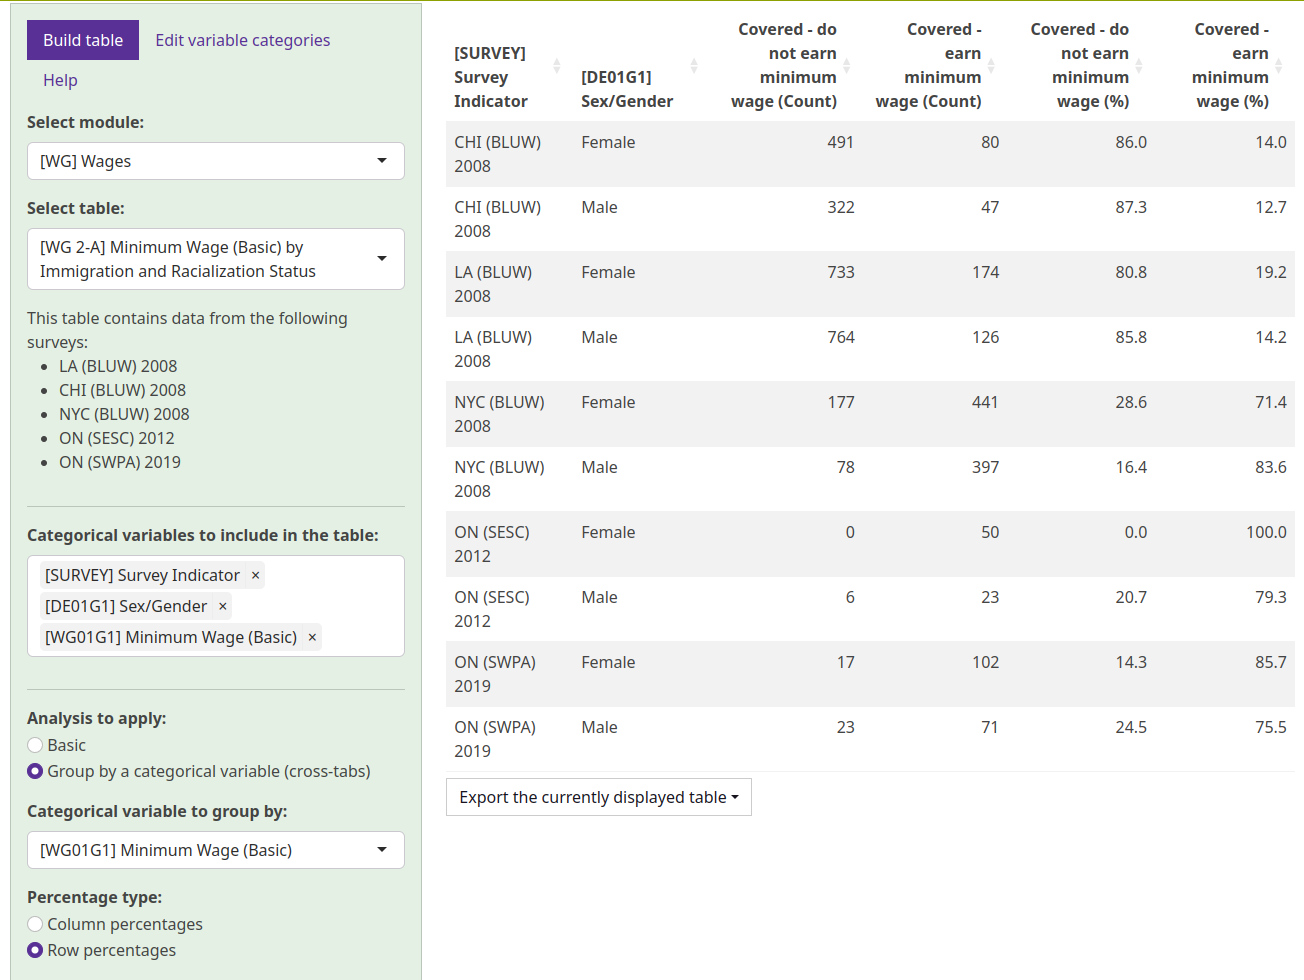Click the percentage value 83.6
Image resolution: width=1304 pixels, height=980 pixels.
1271,467
